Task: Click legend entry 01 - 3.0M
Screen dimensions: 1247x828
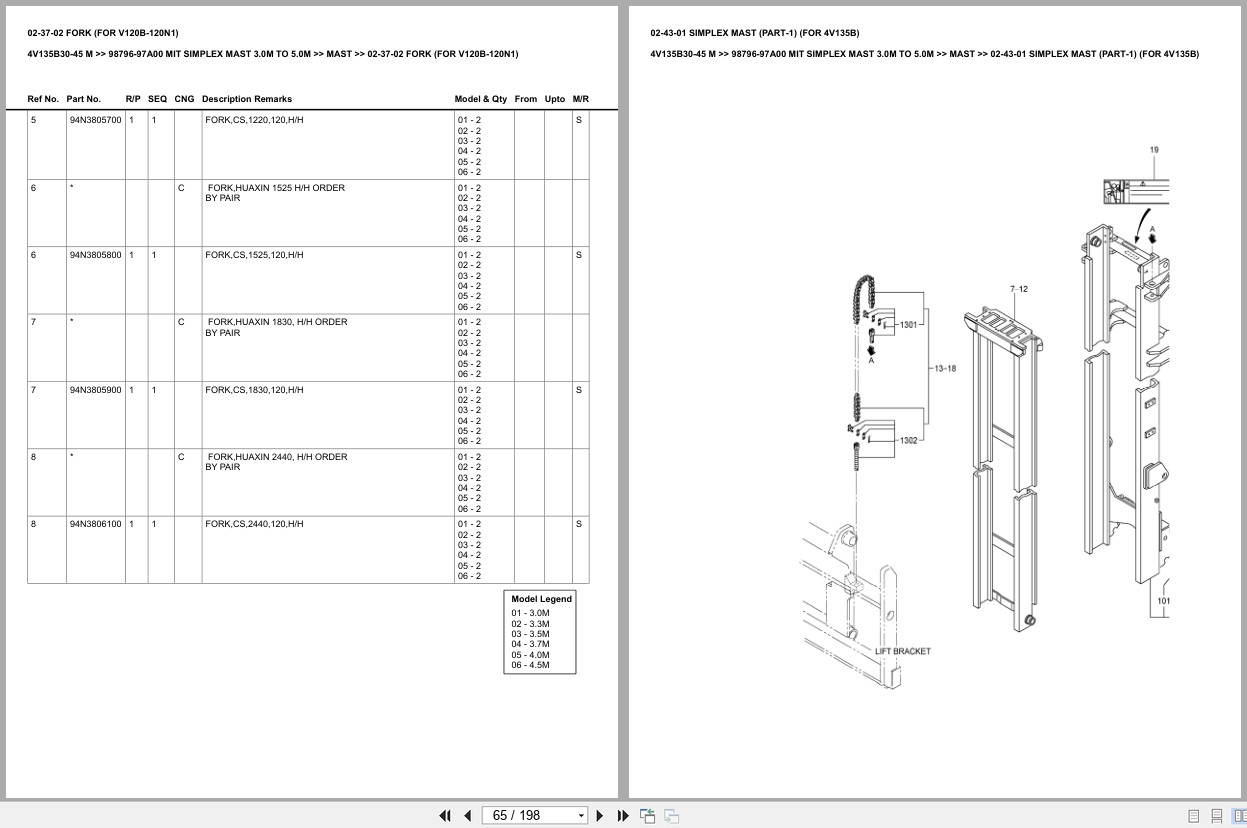Action: point(530,613)
